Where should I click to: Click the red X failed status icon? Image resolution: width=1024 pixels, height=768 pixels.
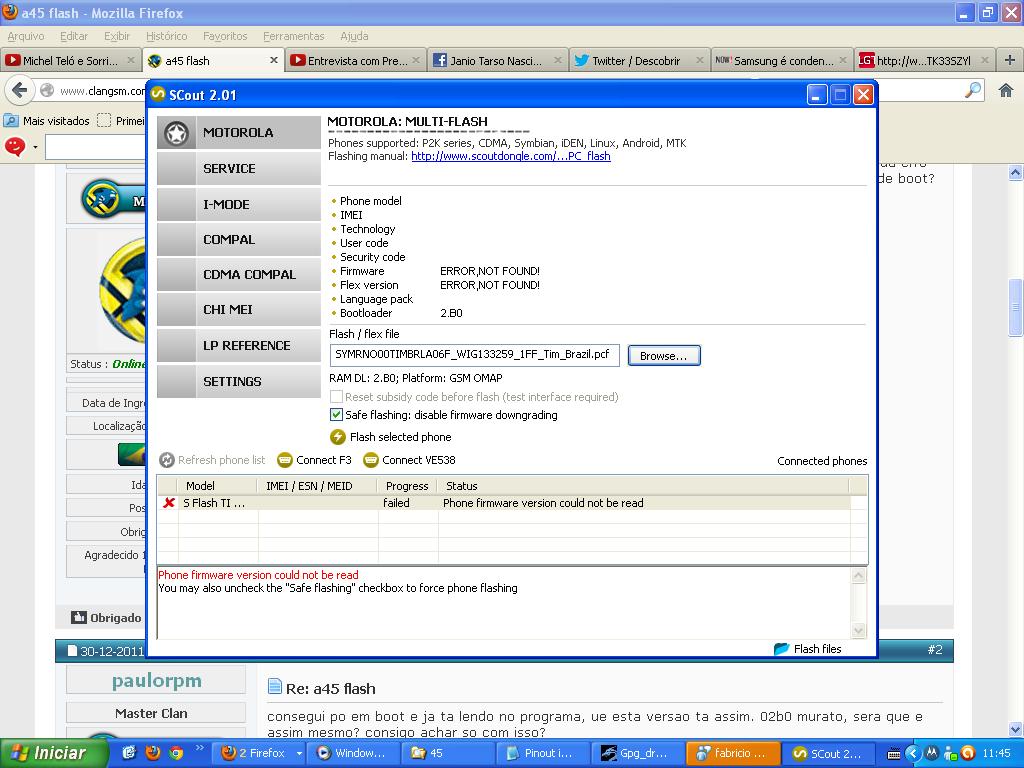click(x=168, y=503)
